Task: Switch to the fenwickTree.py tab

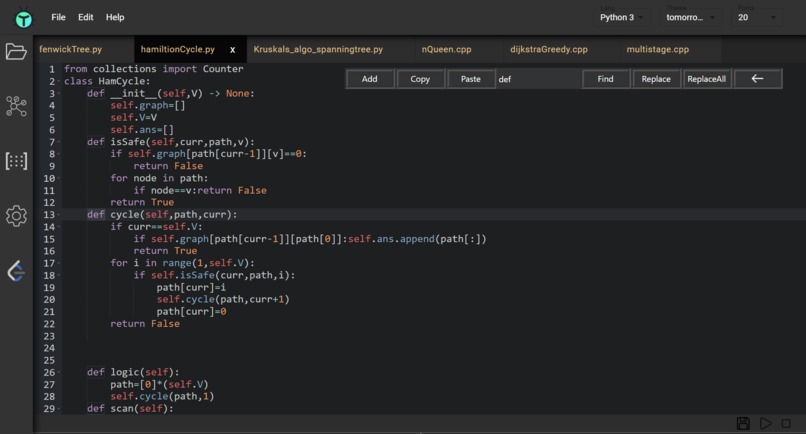Action: 70,49
